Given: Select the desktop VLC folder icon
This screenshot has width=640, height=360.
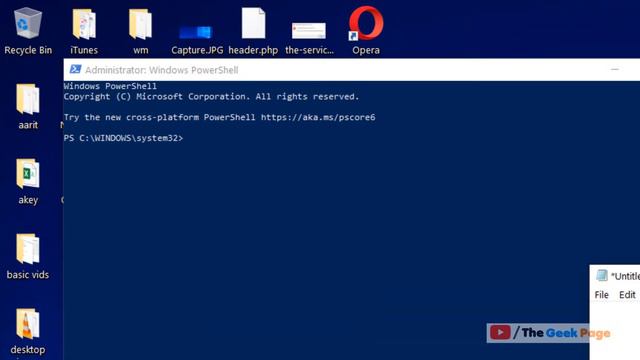Looking at the screenshot, I should [28, 331].
